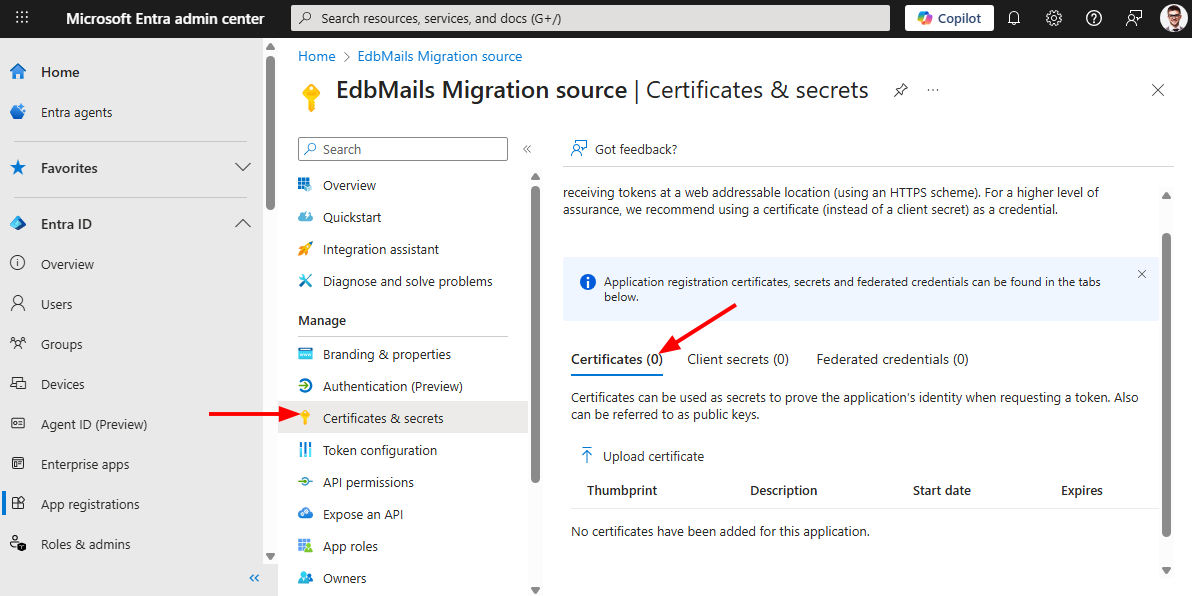Collapse the left navigation sidebar
This screenshot has height=596, width=1192.
coord(254,578)
